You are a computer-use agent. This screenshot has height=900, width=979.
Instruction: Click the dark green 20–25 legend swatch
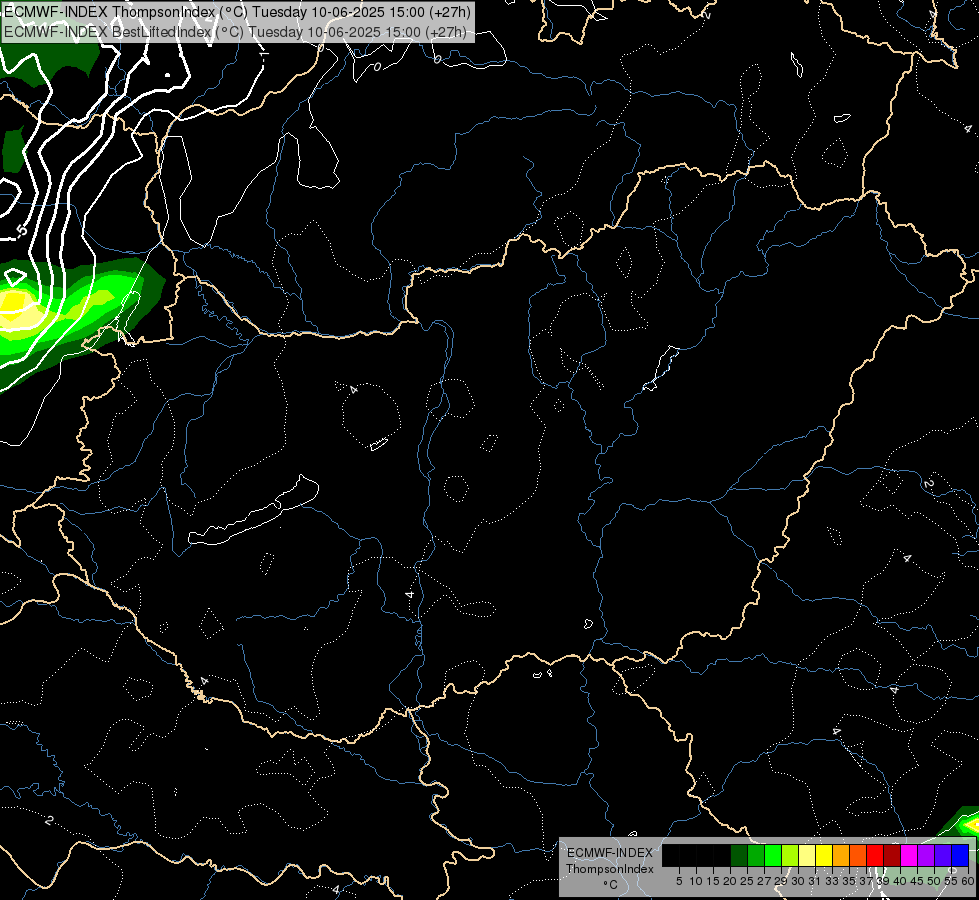click(x=739, y=855)
